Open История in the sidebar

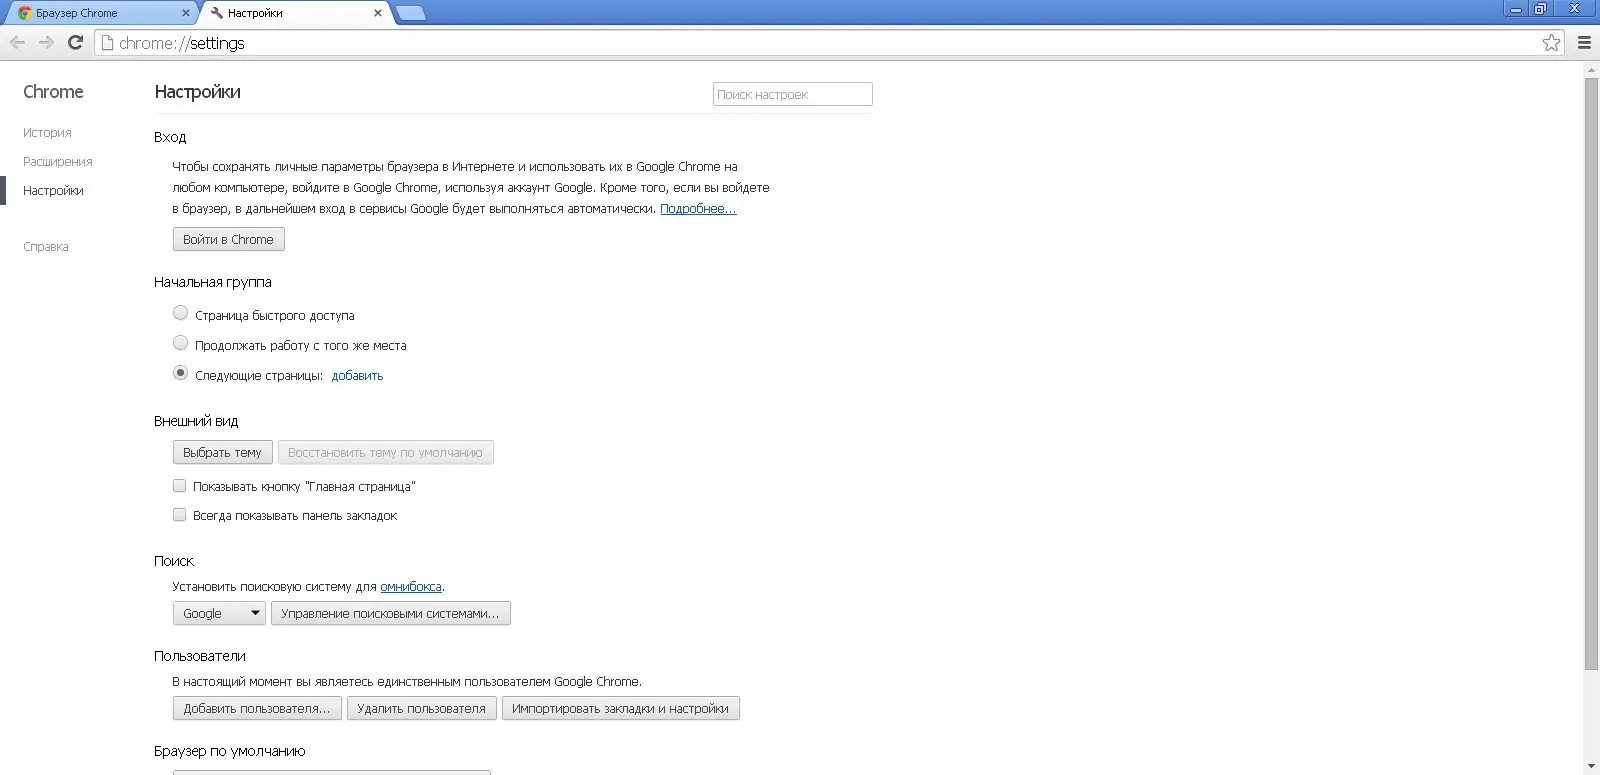click(x=47, y=132)
